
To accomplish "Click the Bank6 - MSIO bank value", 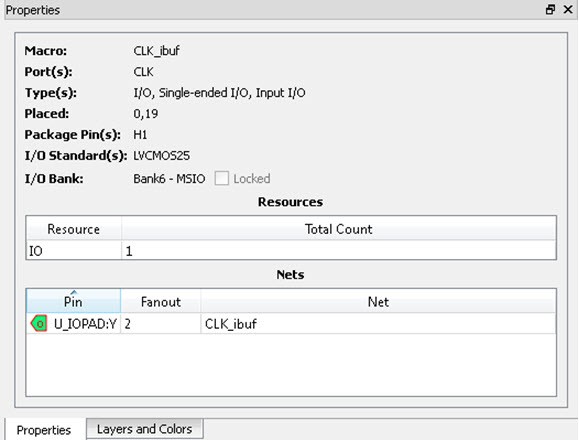I will 169,179.
